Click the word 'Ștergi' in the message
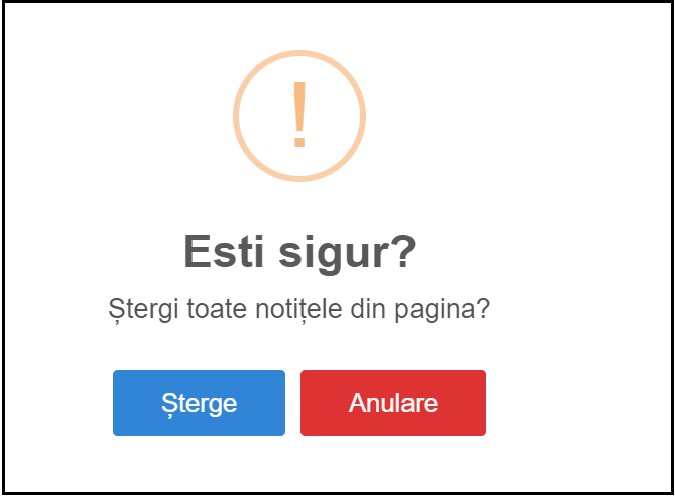 tap(143, 310)
